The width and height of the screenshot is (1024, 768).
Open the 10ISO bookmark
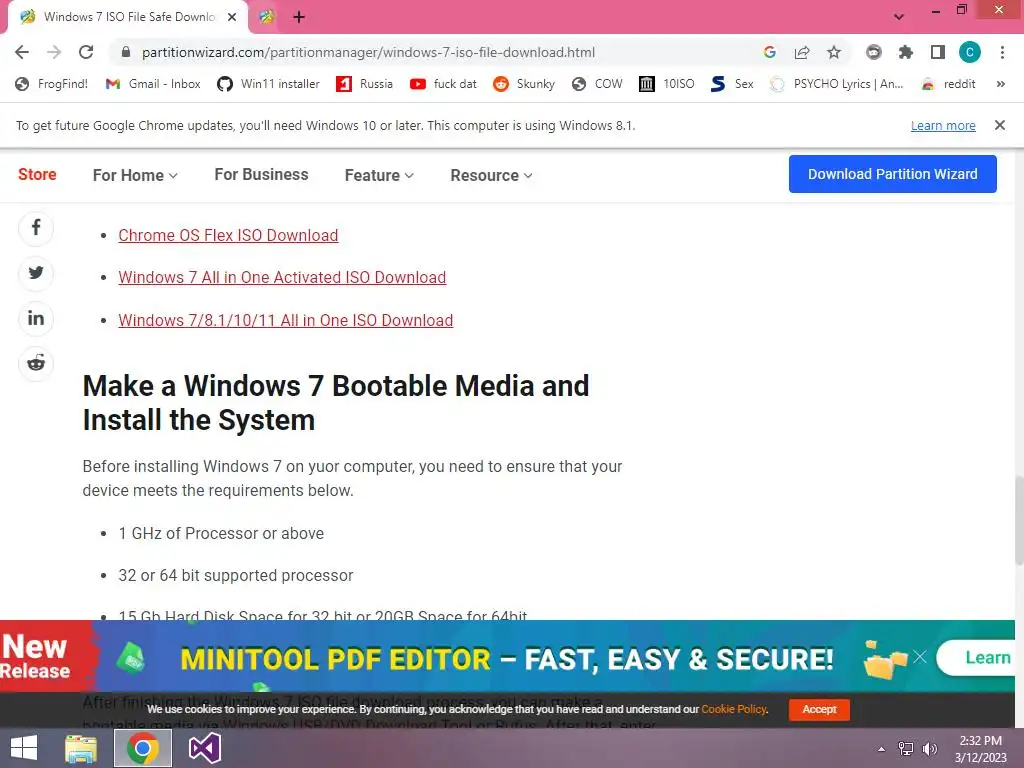pos(667,84)
